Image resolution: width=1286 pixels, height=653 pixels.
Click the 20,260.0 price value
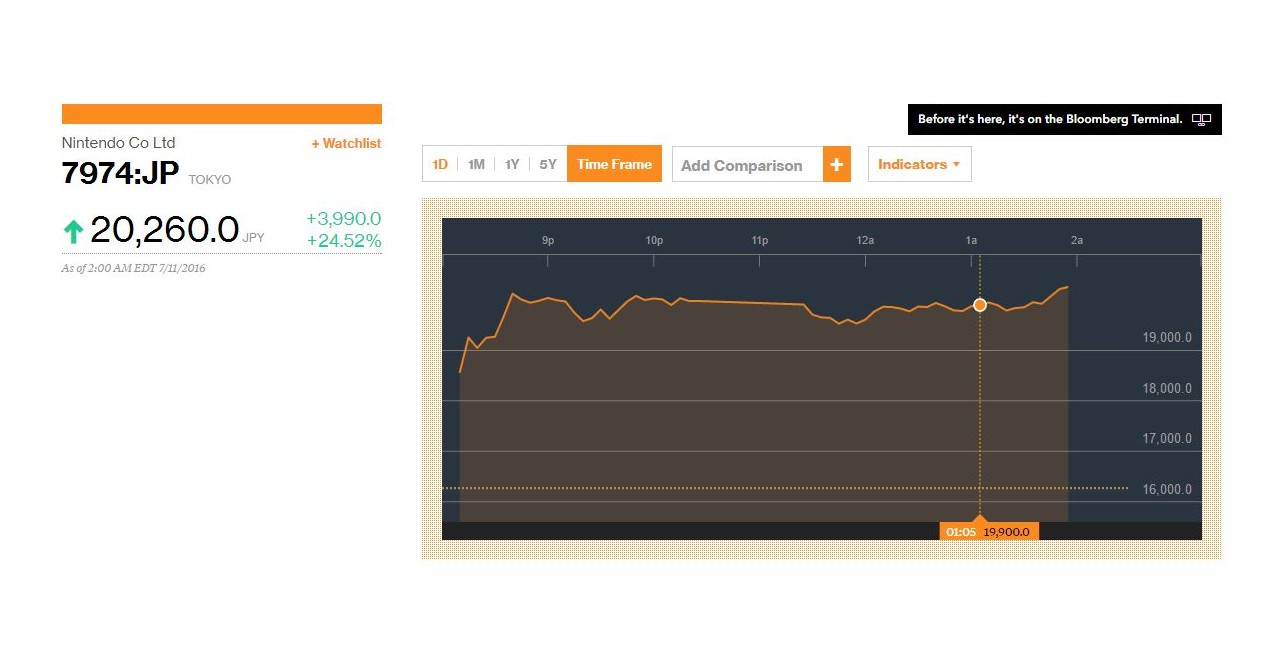pyautogui.click(x=164, y=231)
